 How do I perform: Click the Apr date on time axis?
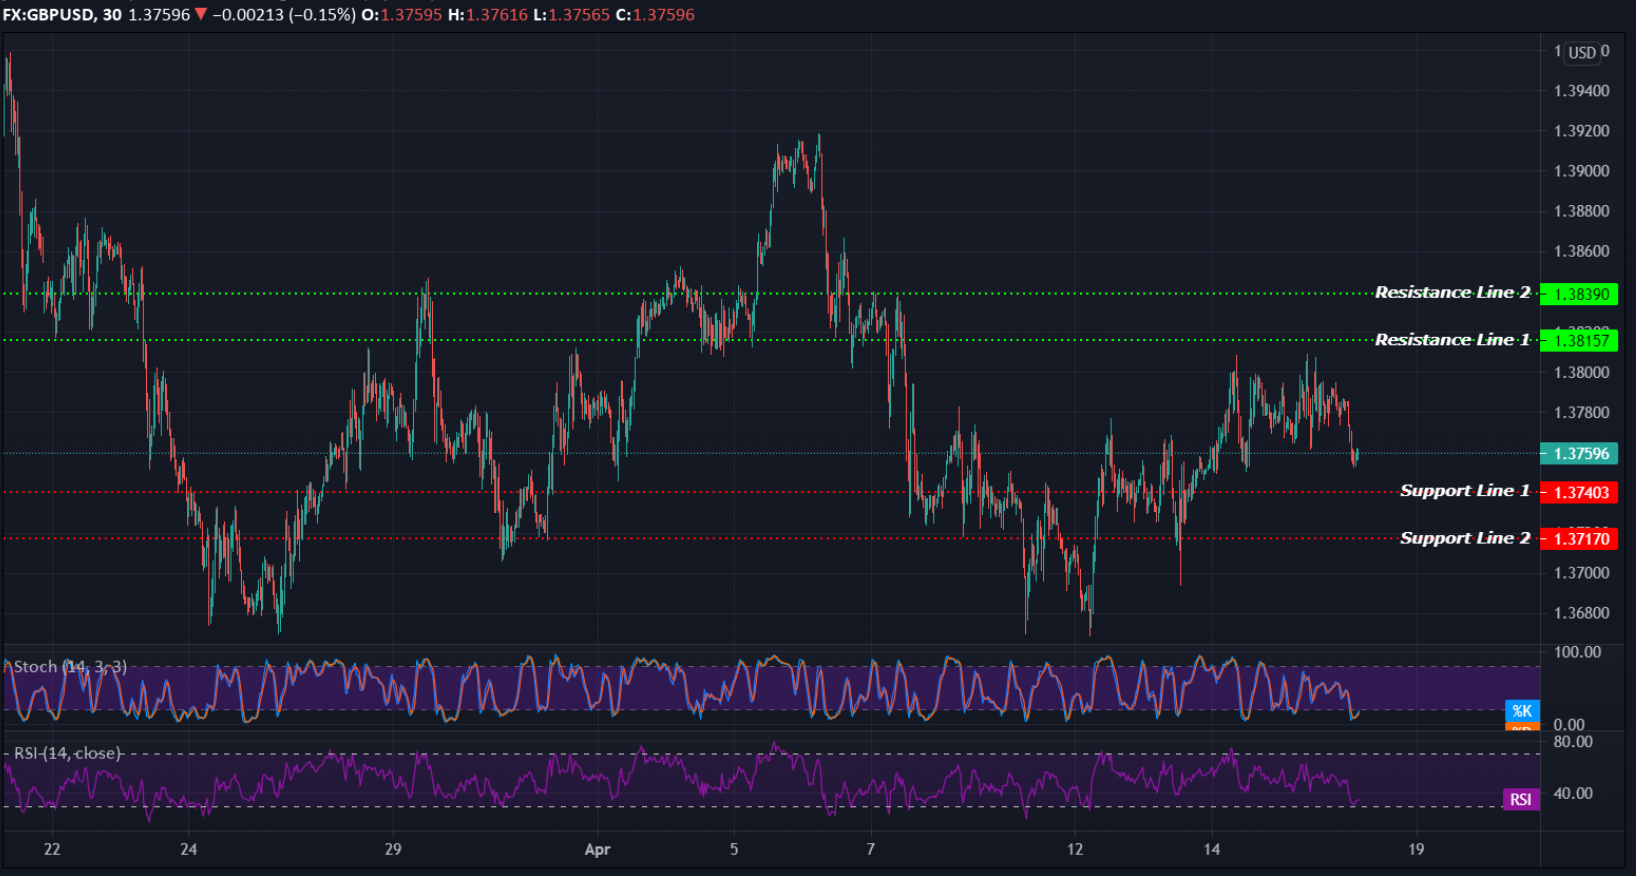[597, 850]
